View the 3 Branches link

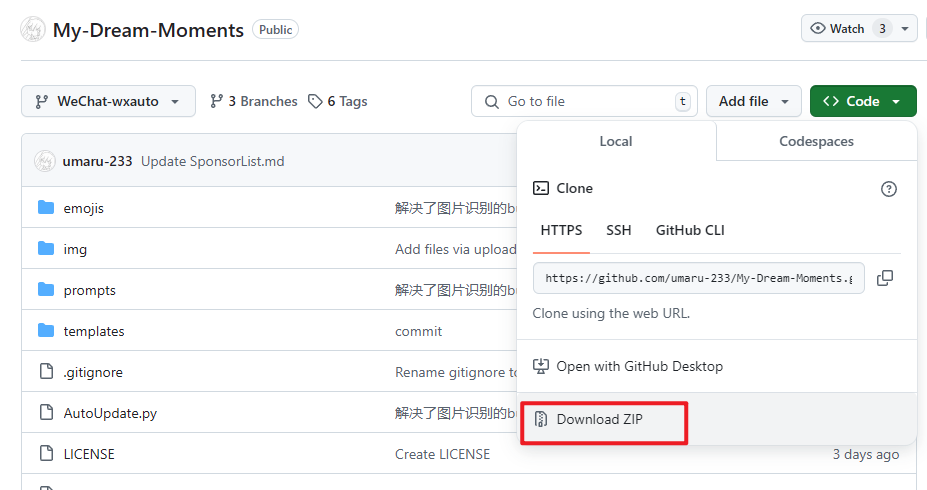[254, 101]
